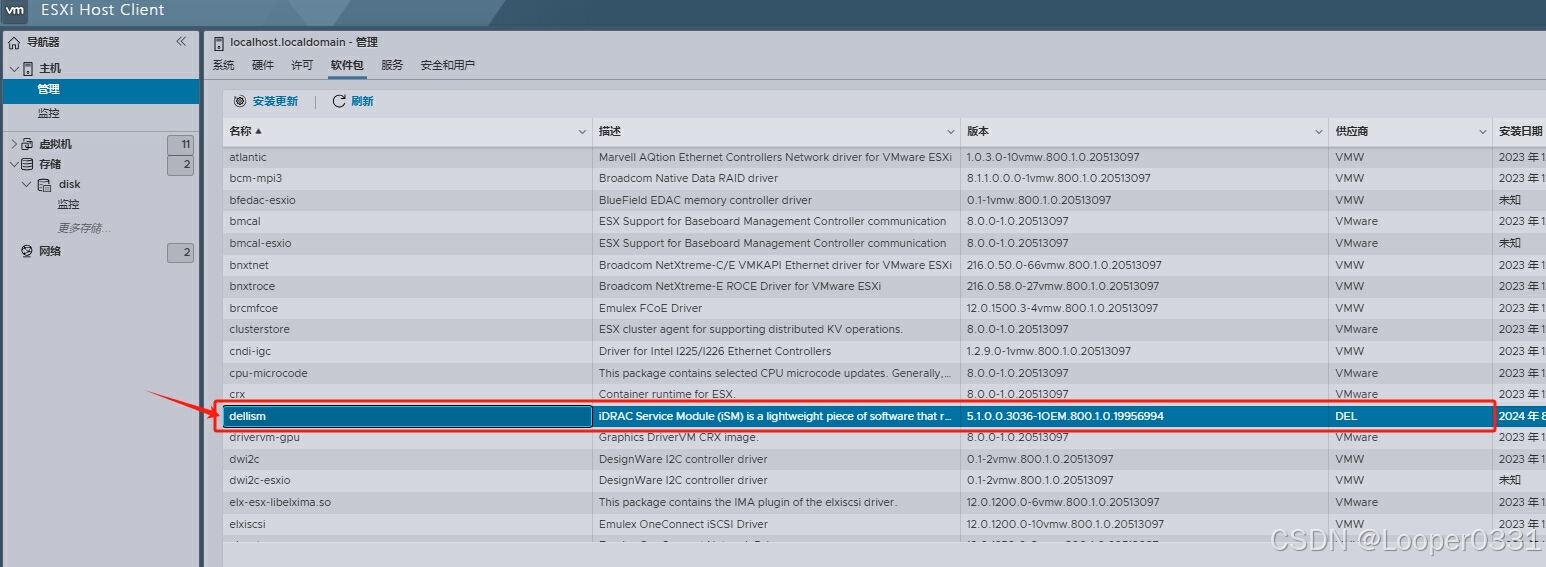The image size is (1546, 567).
Task: Select the bnxtnet package row
Action: [x=884, y=265]
